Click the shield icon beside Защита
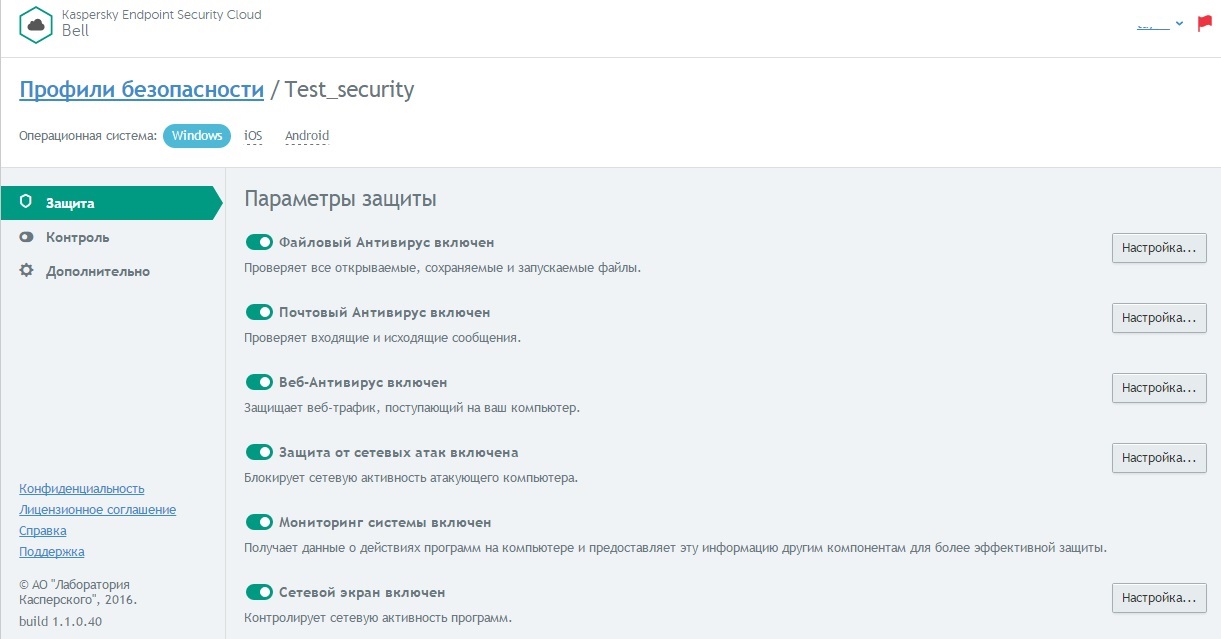The height and width of the screenshot is (639, 1221). tap(26, 202)
